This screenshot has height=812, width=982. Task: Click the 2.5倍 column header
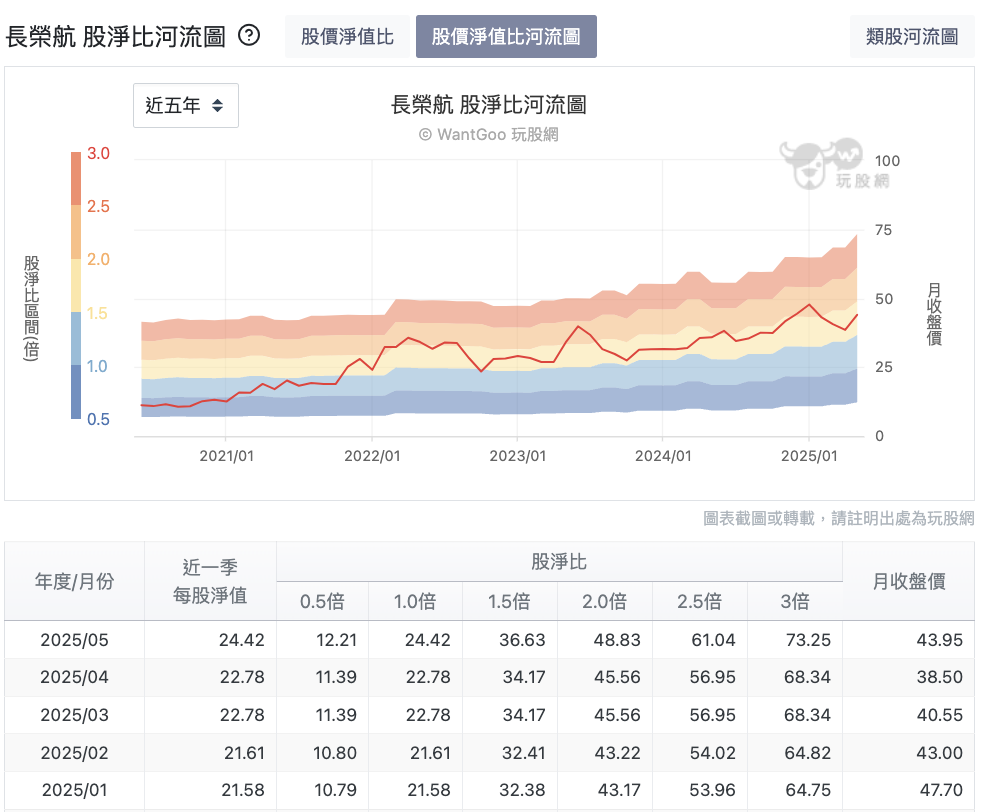(x=700, y=602)
